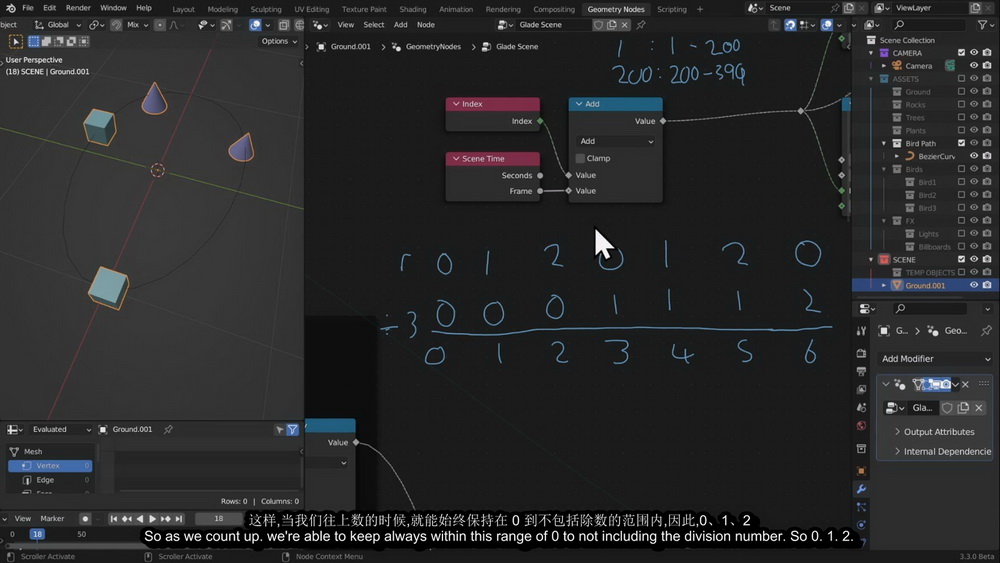Switch to the Animation workspace tab

456,9
